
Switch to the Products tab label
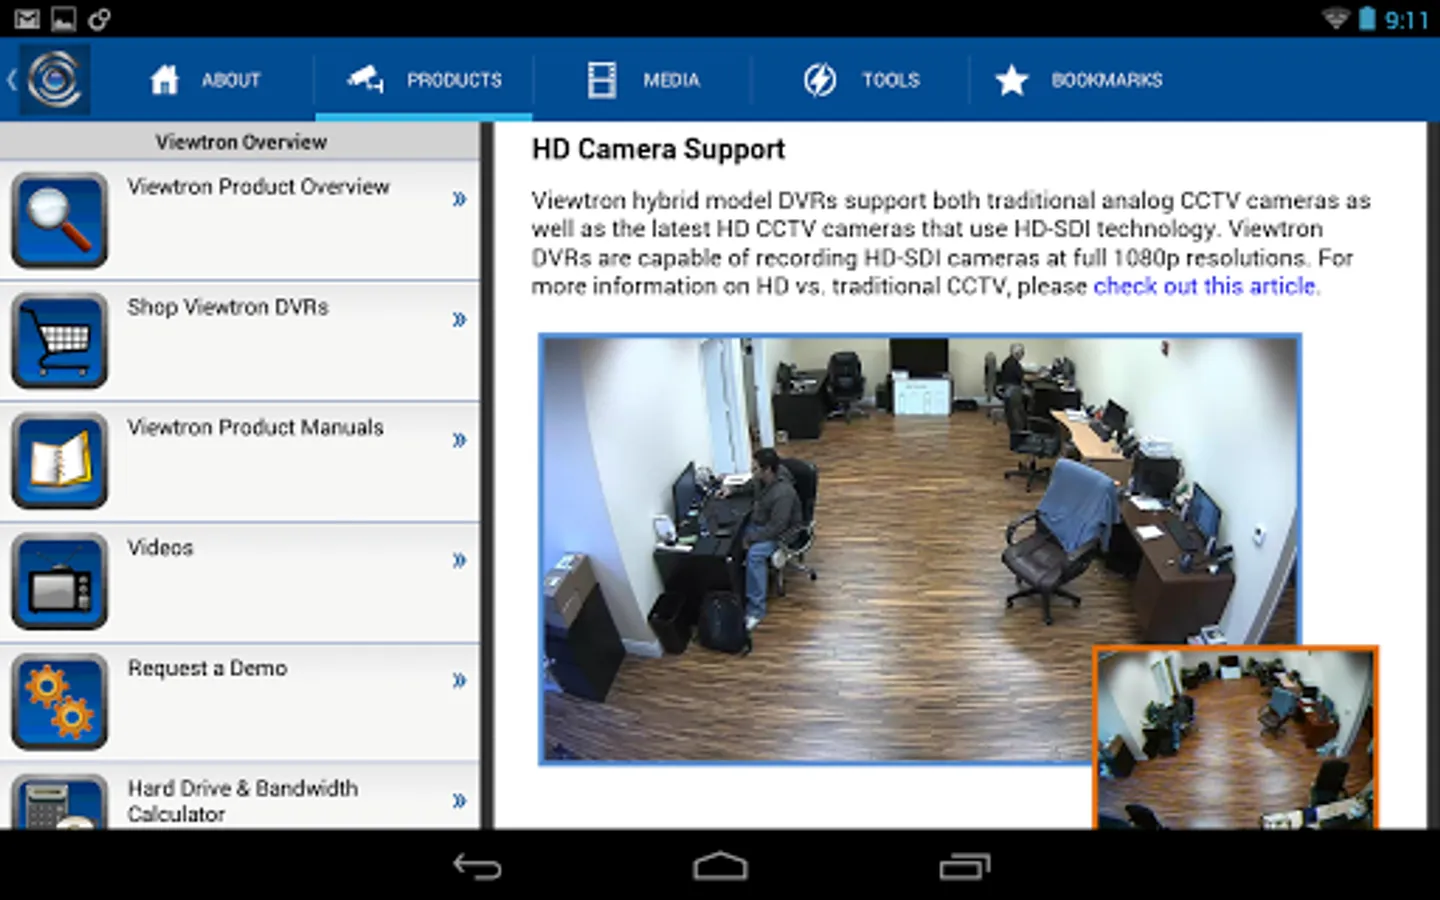pyautogui.click(x=454, y=80)
